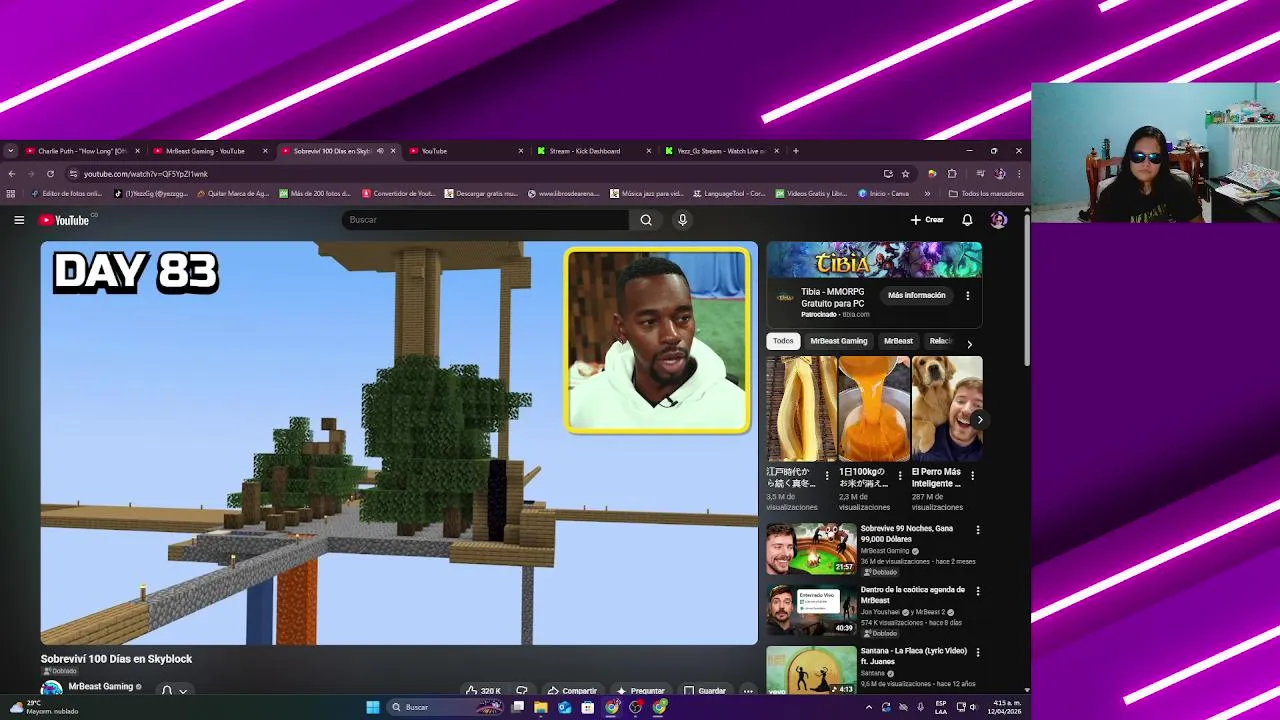1280x720 pixels.
Task: Open the tab search dropdown arrow
Action: pos(10,151)
